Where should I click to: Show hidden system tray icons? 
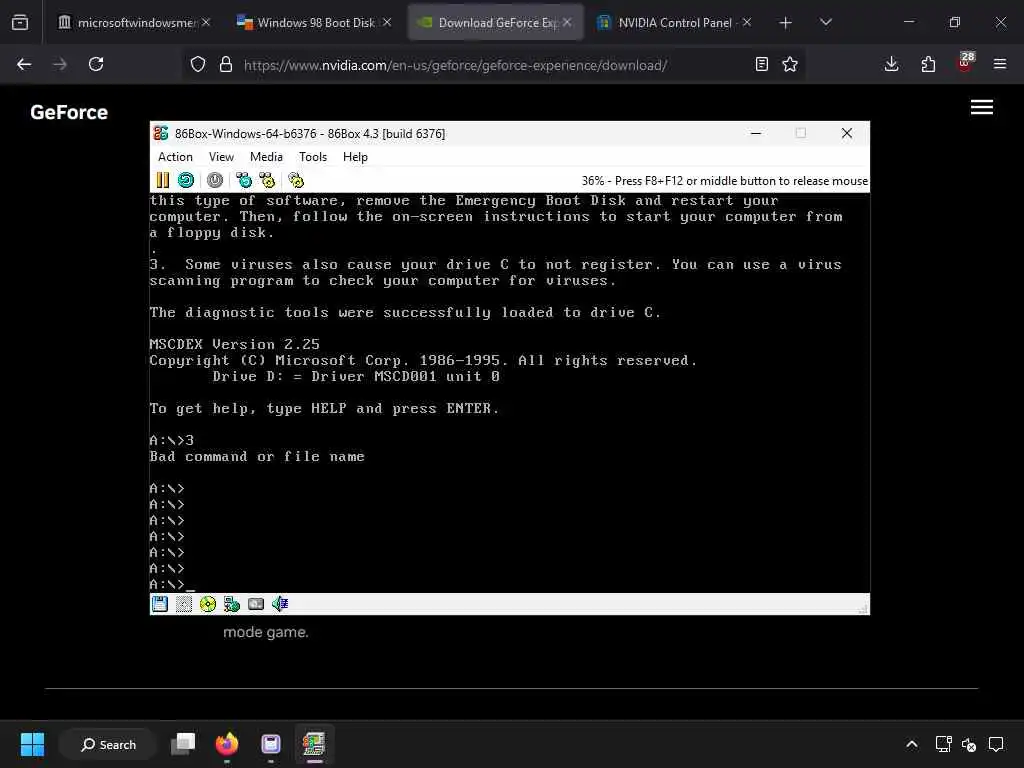click(912, 744)
